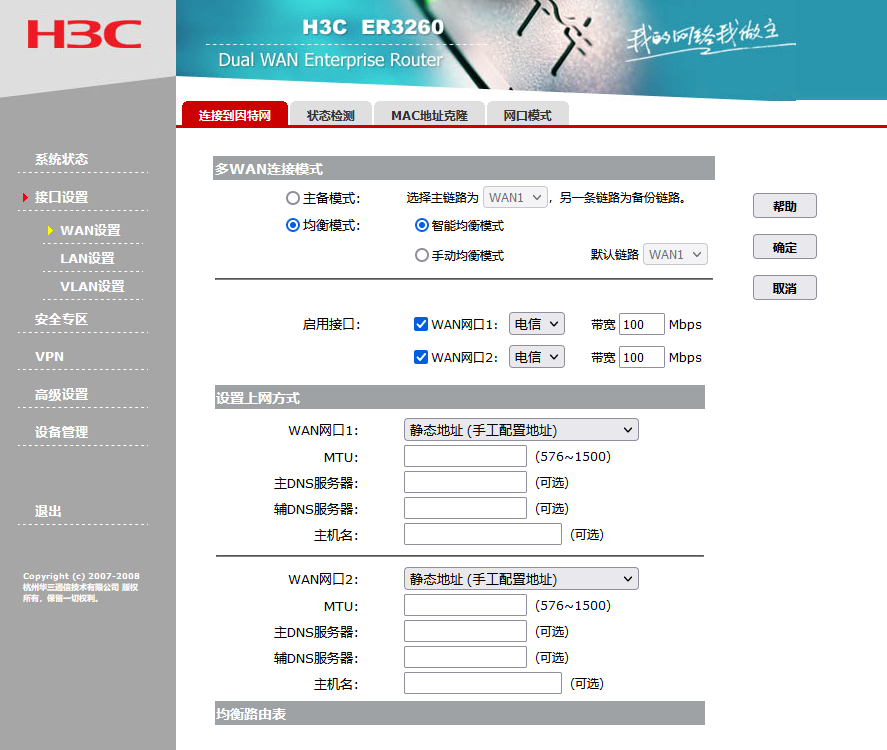
Task: Choose 智能均衡模式 option
Action: (x=421, y=225)
